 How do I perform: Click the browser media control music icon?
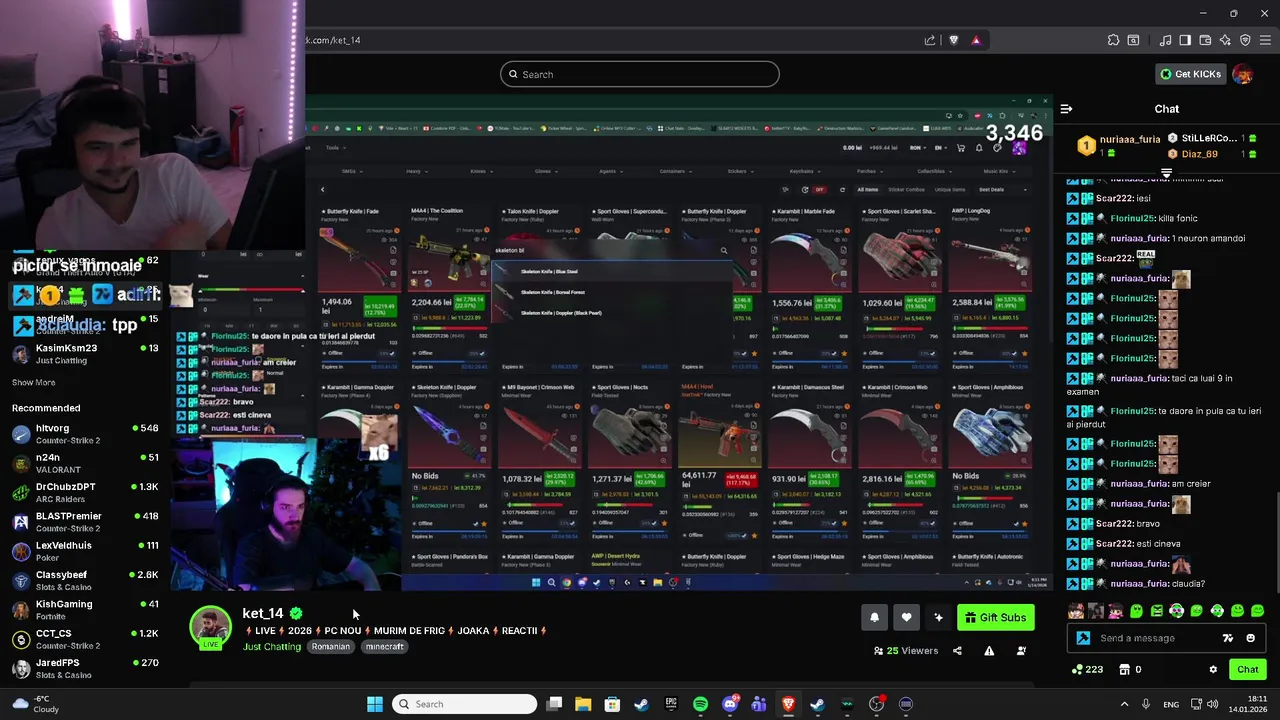pyautogui.click(x=1165, y=40)
